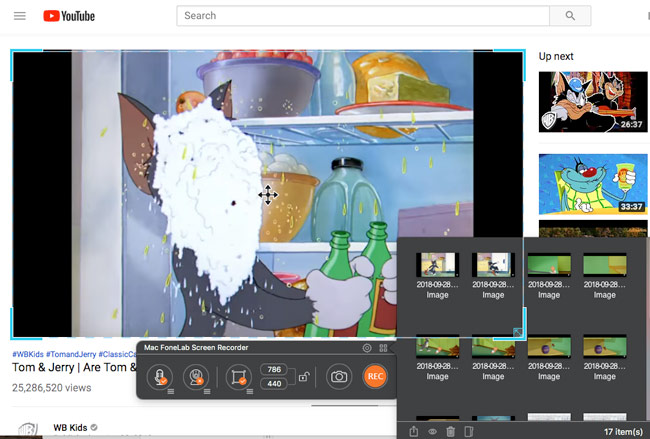Click the Tom & Jerry video title
Viewport: 650px width, 439px height.
tap(74, 367)
